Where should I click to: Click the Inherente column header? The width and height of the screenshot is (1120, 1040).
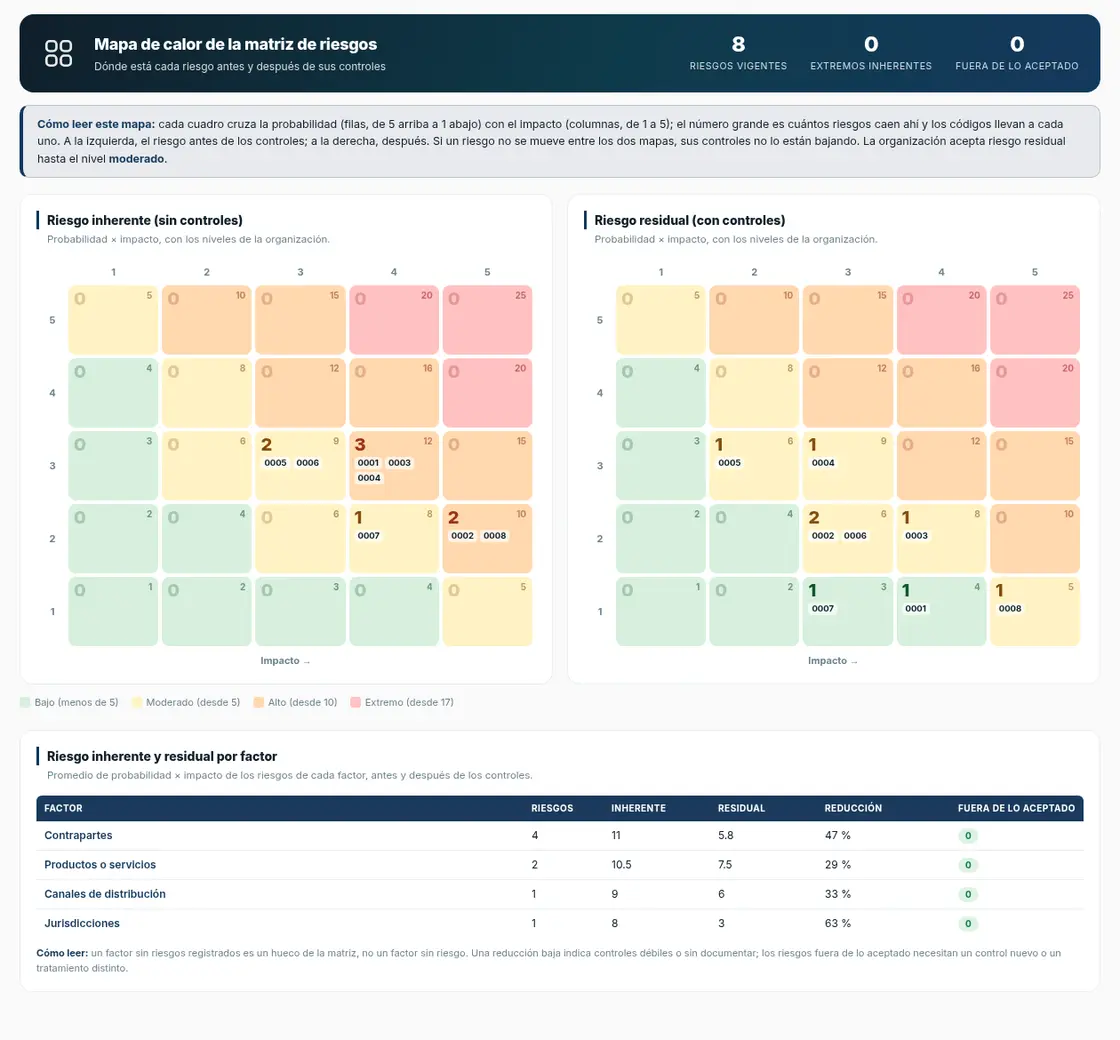tap(639, 808)
